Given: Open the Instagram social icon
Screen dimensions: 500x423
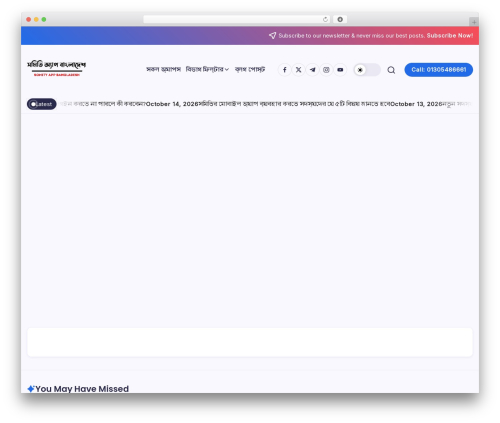Looking at the screenshot, I should 326,70.
